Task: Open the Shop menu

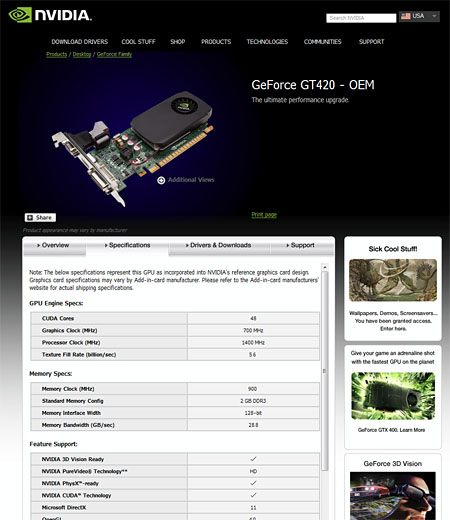Action: point(178,42)
